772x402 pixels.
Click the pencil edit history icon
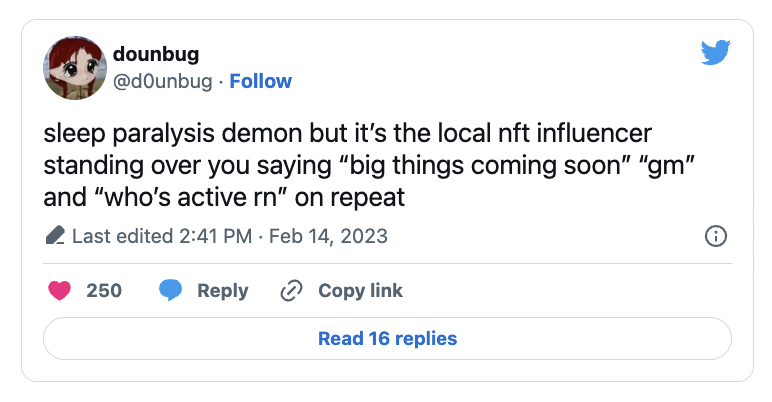(55, 237)
